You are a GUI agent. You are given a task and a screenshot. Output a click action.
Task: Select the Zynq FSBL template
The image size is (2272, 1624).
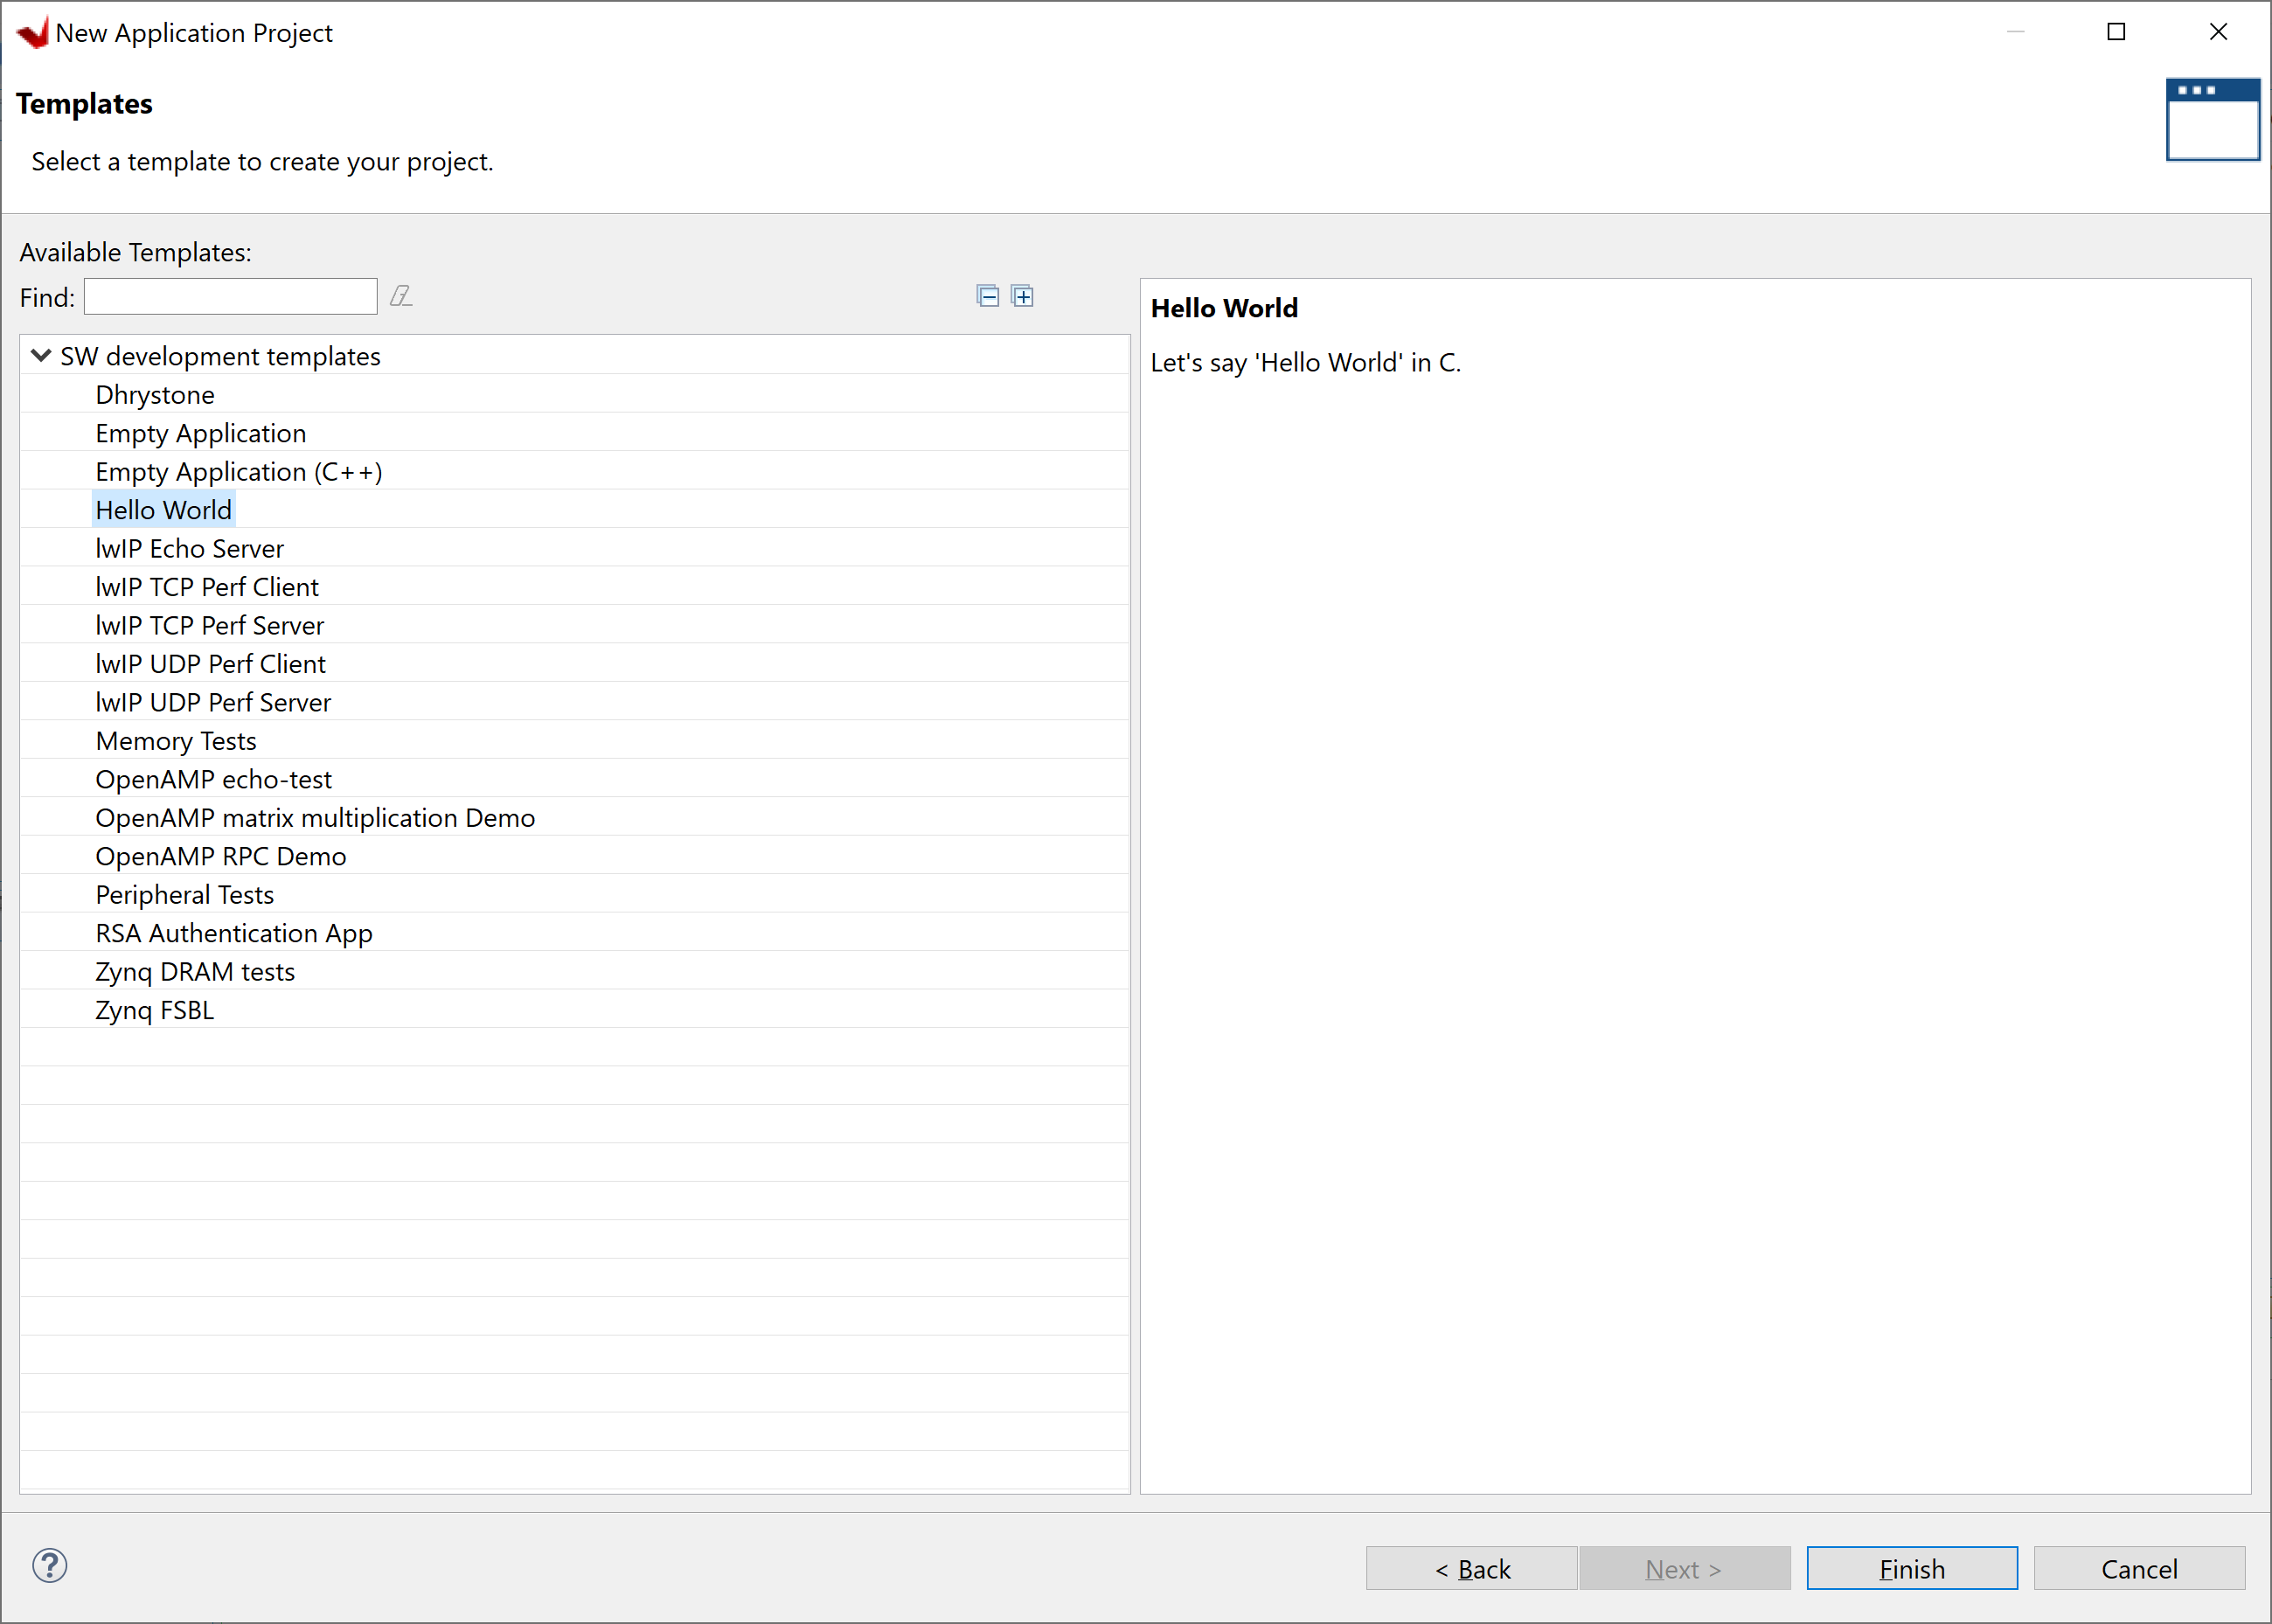pos(154,1010)
